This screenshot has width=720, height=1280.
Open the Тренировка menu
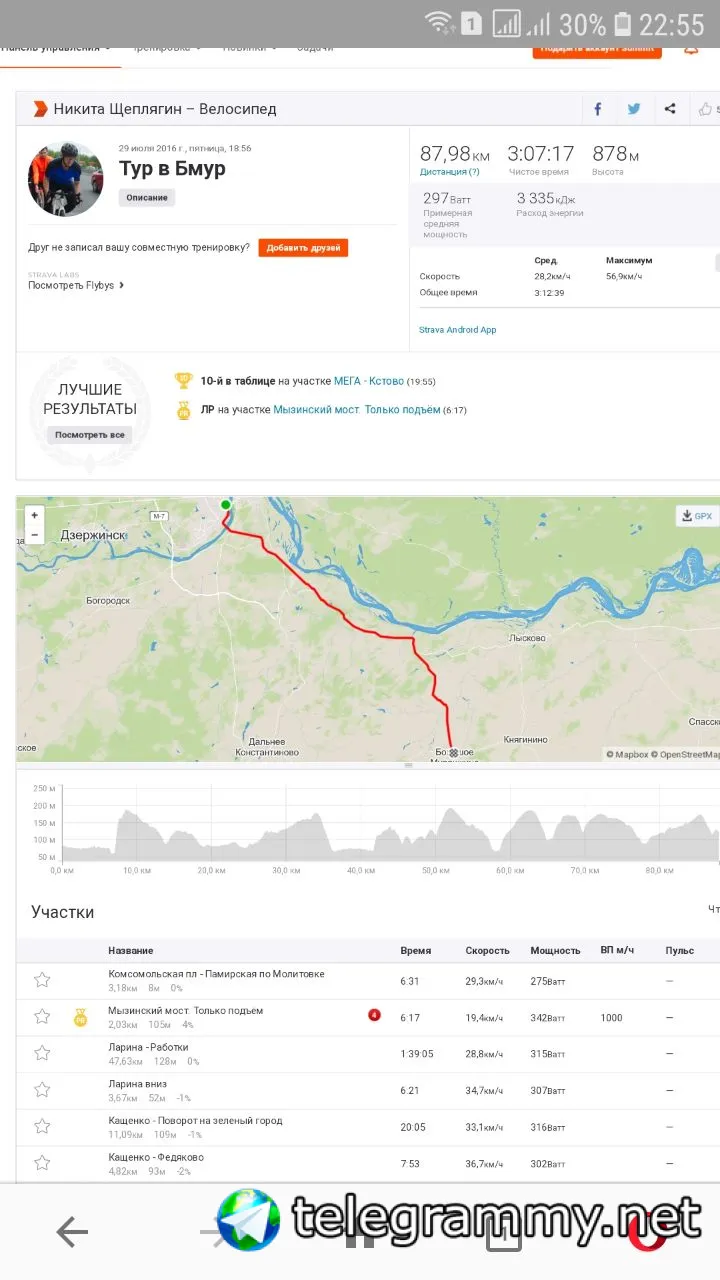click(164, 48)
